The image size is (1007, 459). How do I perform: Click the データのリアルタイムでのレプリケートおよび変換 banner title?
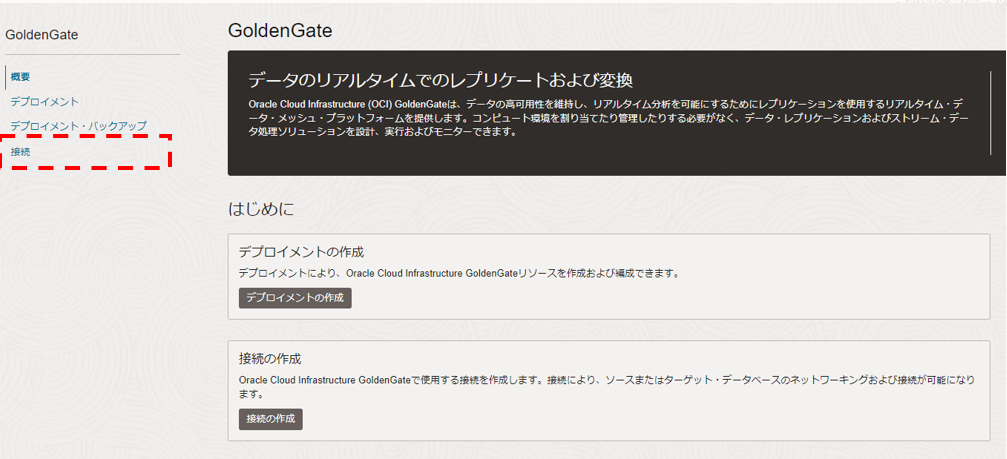pos(441,82)
